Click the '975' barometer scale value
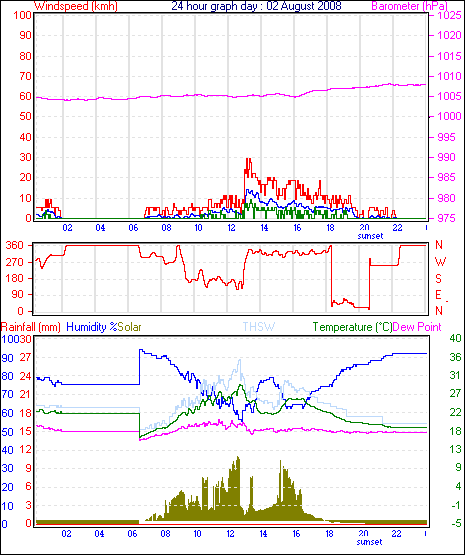 (447, 218)
